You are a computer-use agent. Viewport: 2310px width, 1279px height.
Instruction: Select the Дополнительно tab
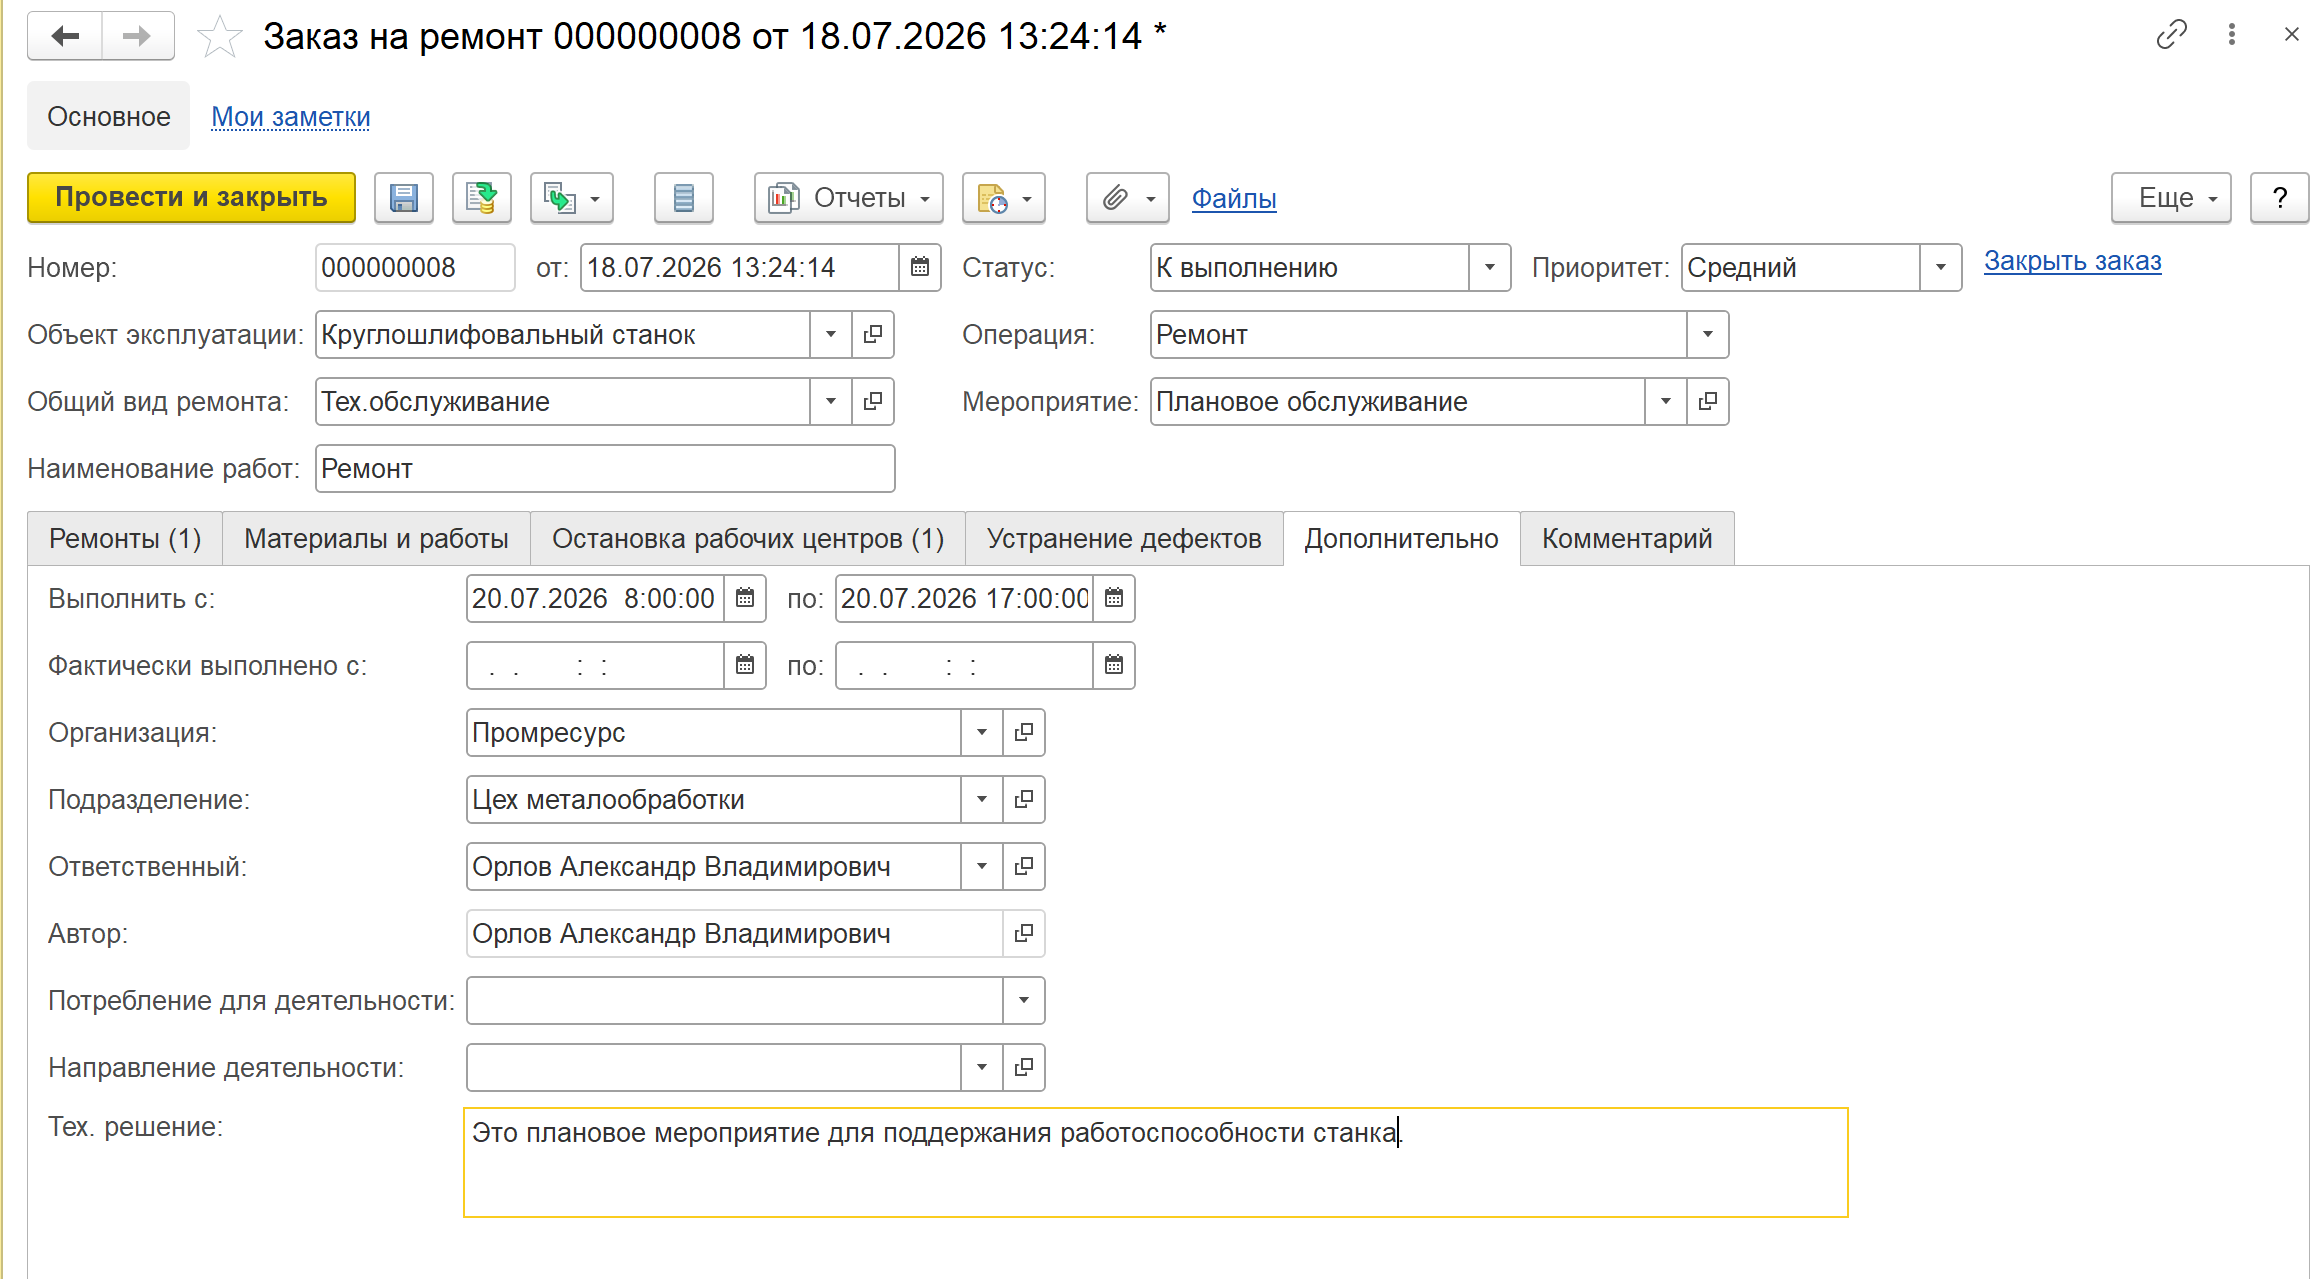point(1401,539)
